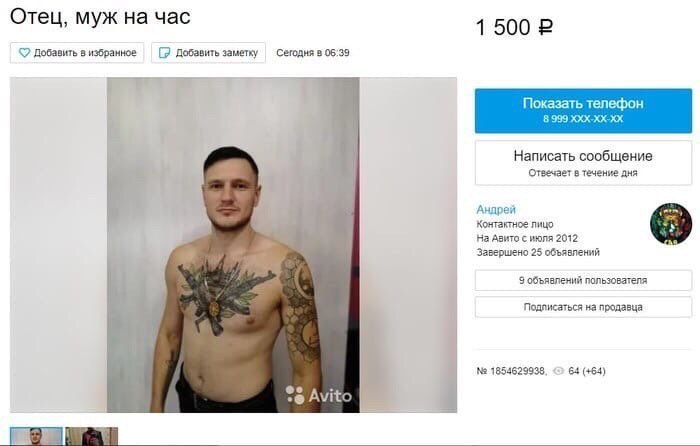Click the posting time Сегодня в 06:39
The width and height of the screenshot is (700, 446).
[x=312, y=53]
